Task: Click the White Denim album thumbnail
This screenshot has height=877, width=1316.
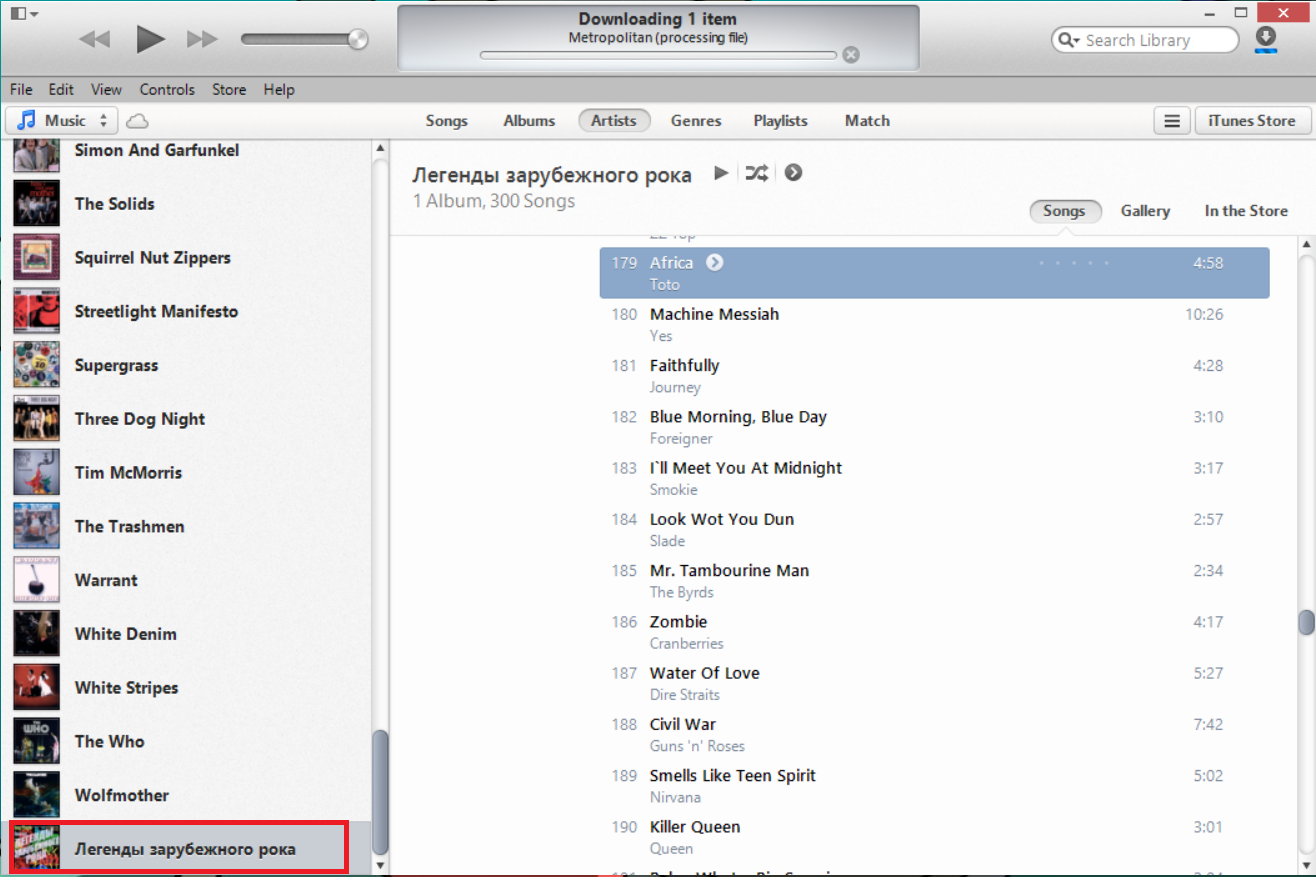Action: point(37,634)
